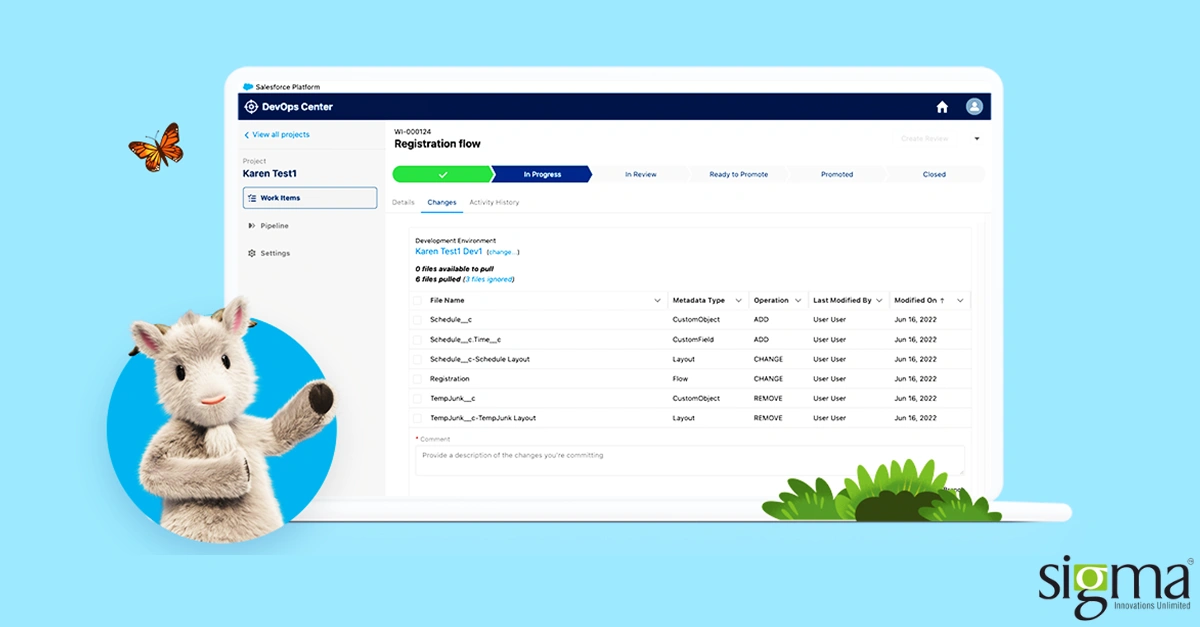
Task: Open the Operation column dropdown
Action: (798, 300)
